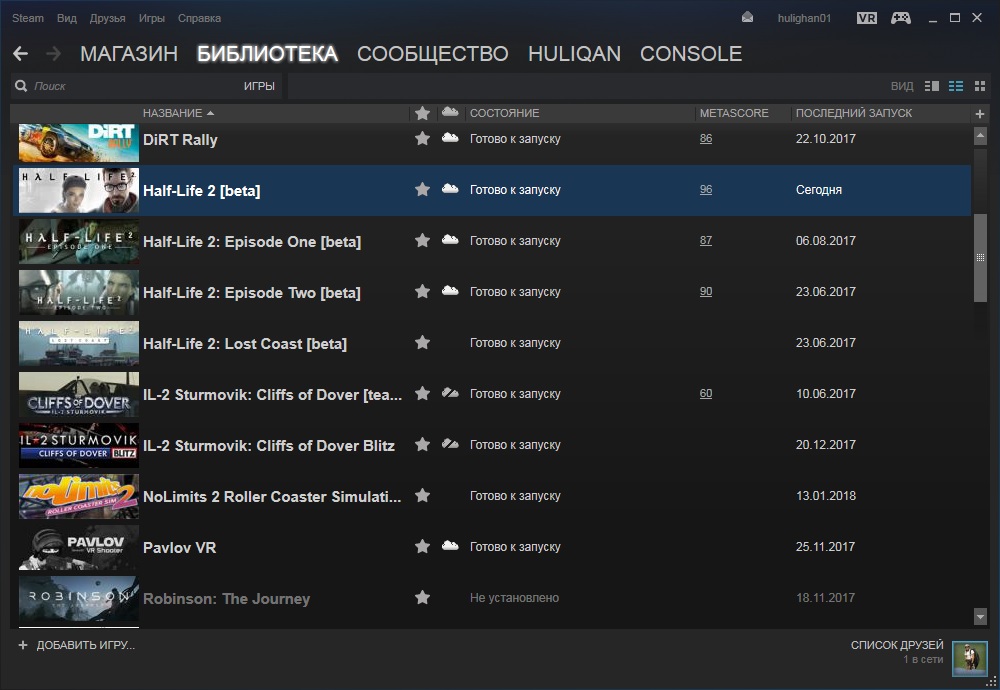Add a column with the plus icon
Image resolution: width=1000 pixels, height=690 pixels.
click(980, 114)
